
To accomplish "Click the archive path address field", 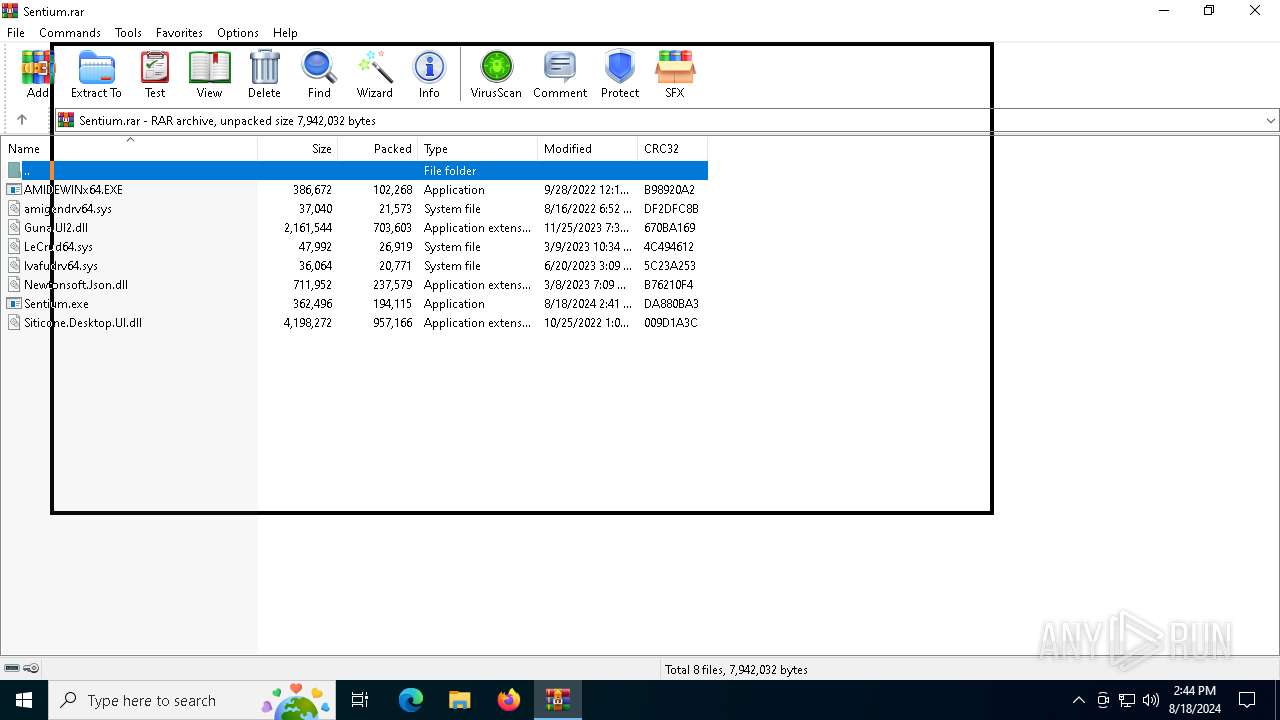I will (x=660, y=120).
